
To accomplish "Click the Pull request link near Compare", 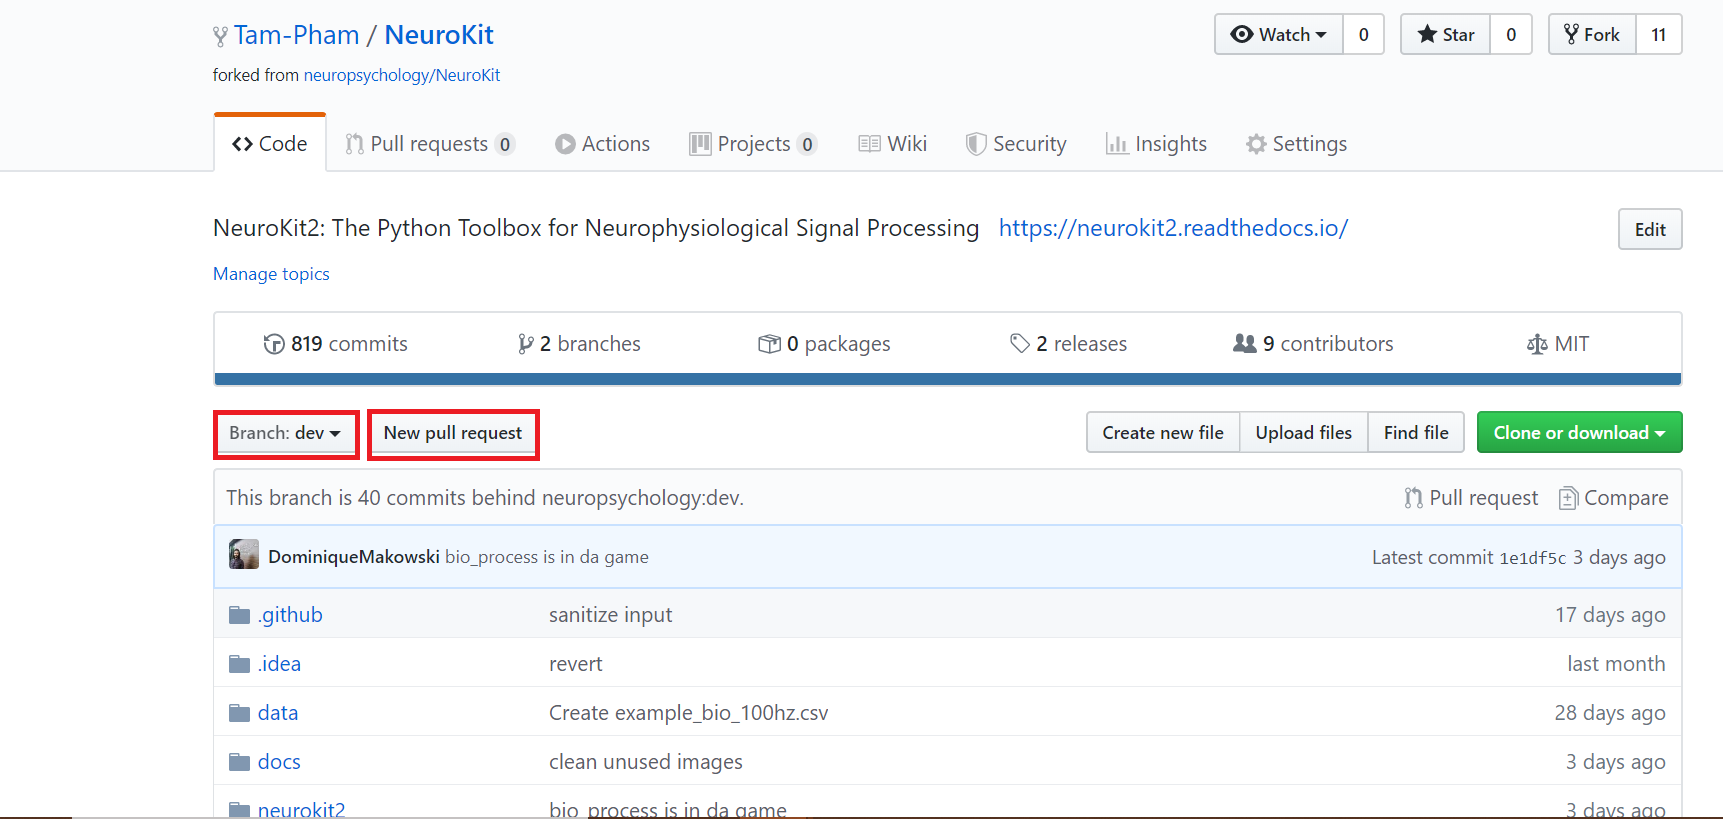I will pyautogui.click(x=1471, y=498).
